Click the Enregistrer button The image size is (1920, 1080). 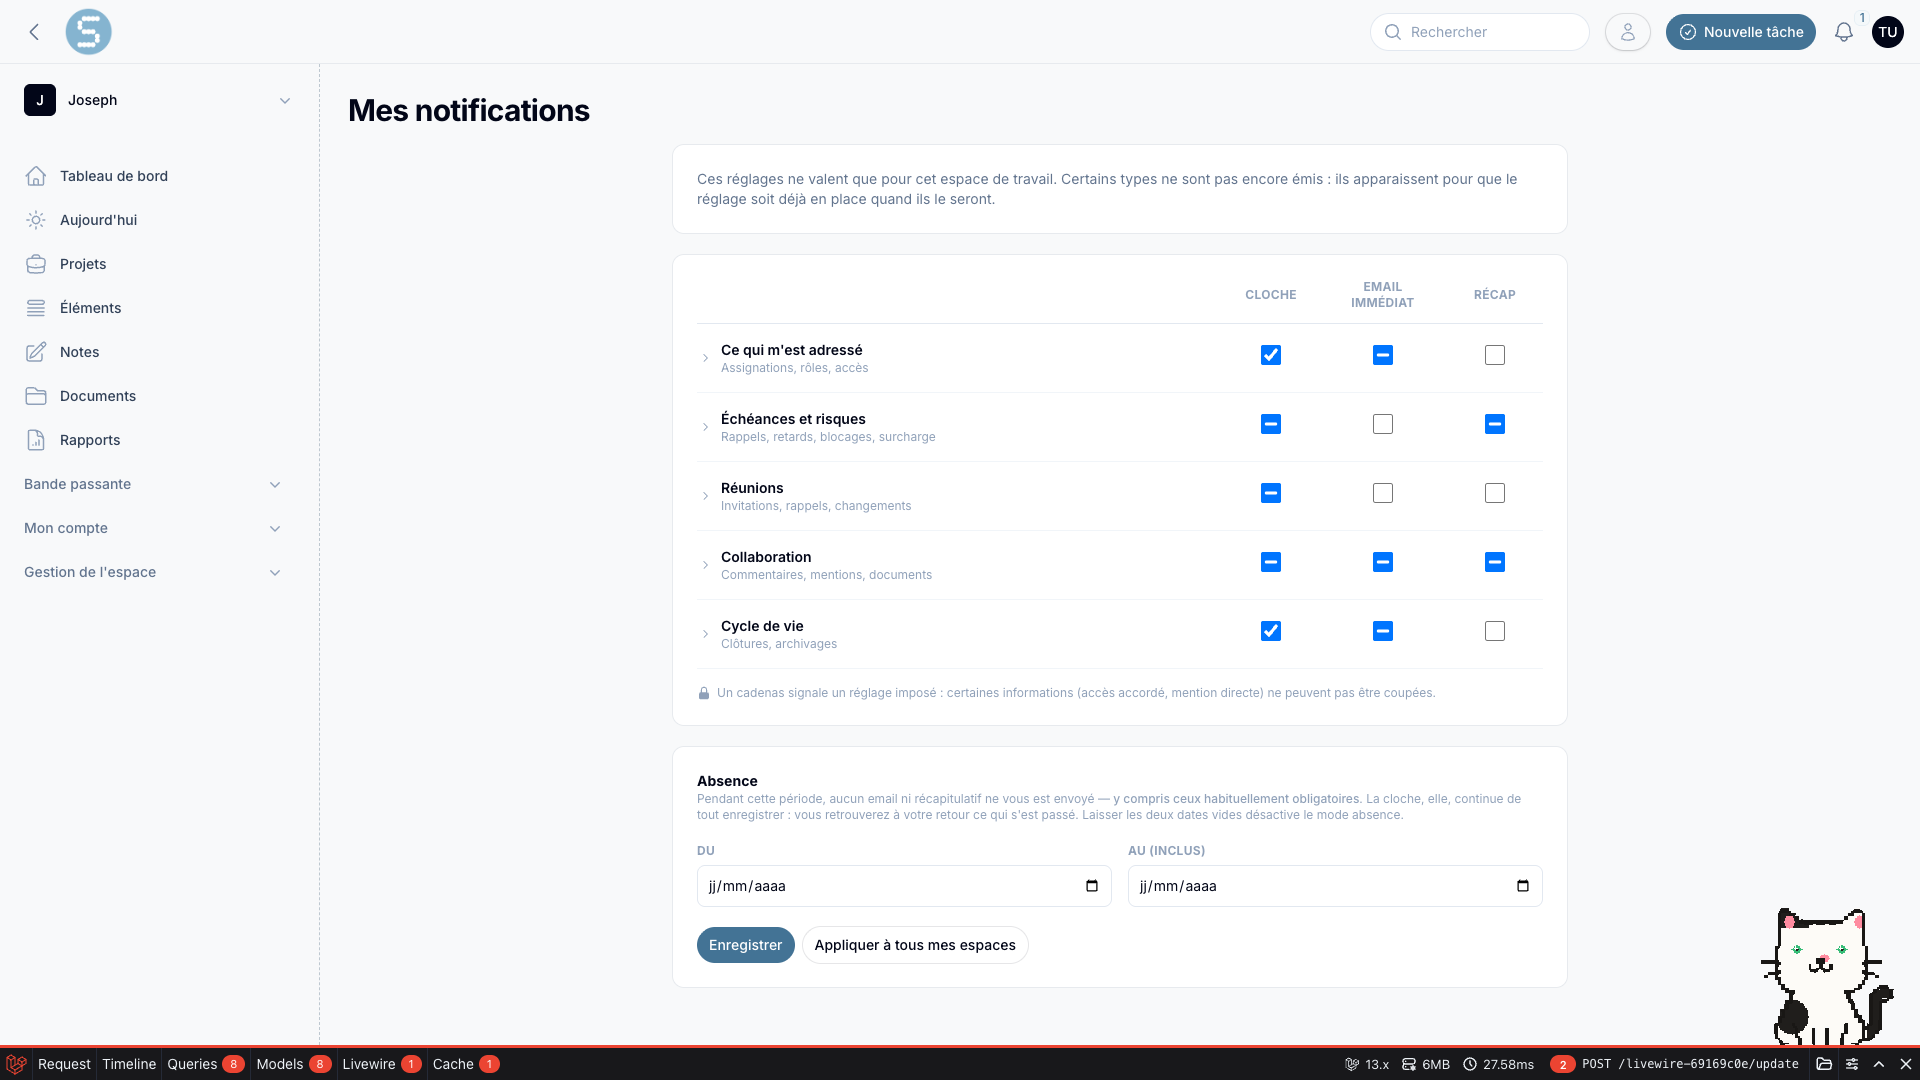(x=746, y=945)
